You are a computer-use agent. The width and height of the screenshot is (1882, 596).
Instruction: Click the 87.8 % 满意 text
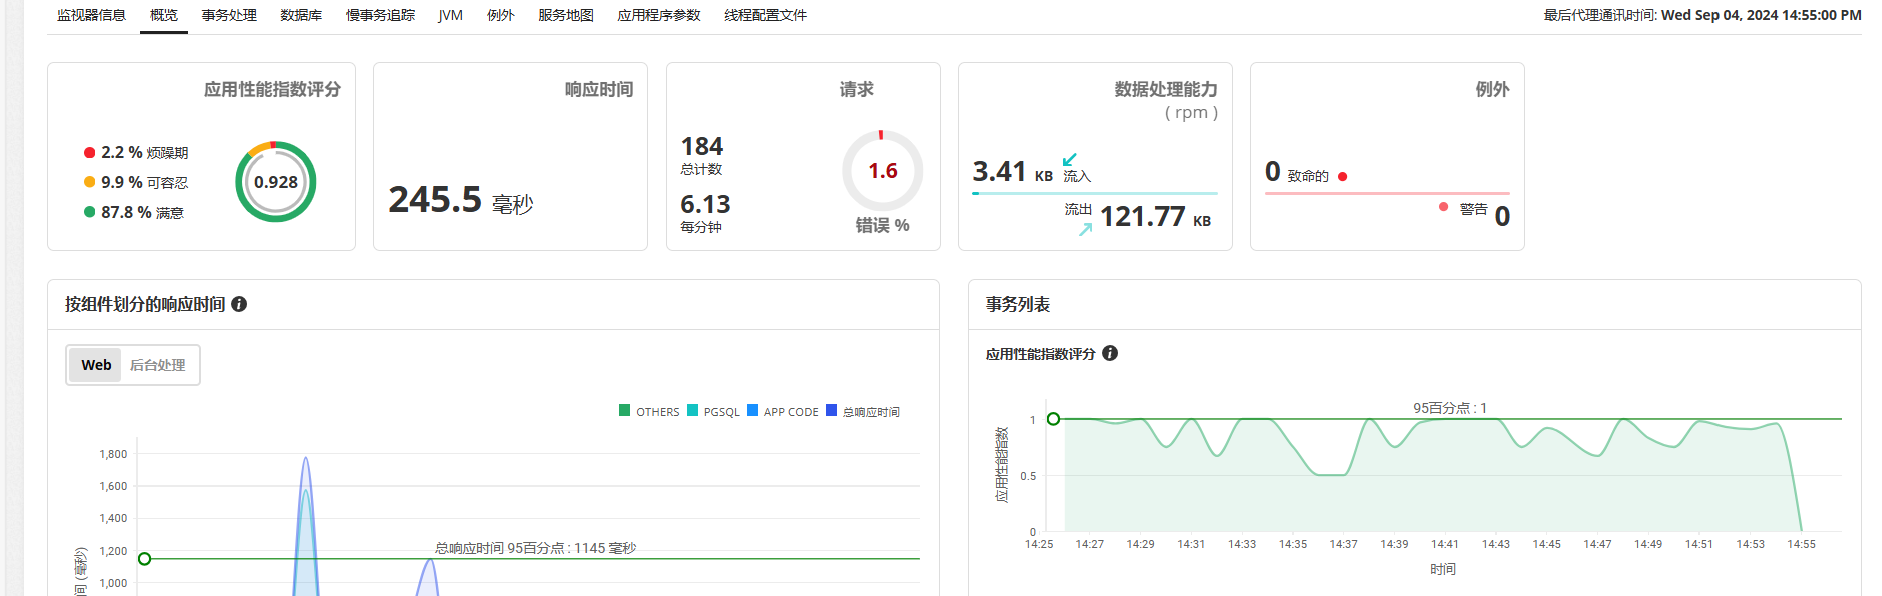(x=142, y=212)
